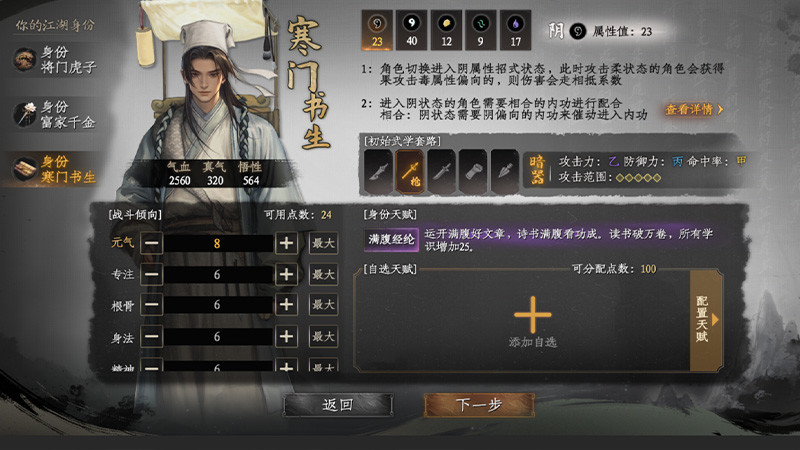Viewport: 800px width, 450px height.
Task: Expand the 配置天赋 talent panel
Action: (706, 320)
